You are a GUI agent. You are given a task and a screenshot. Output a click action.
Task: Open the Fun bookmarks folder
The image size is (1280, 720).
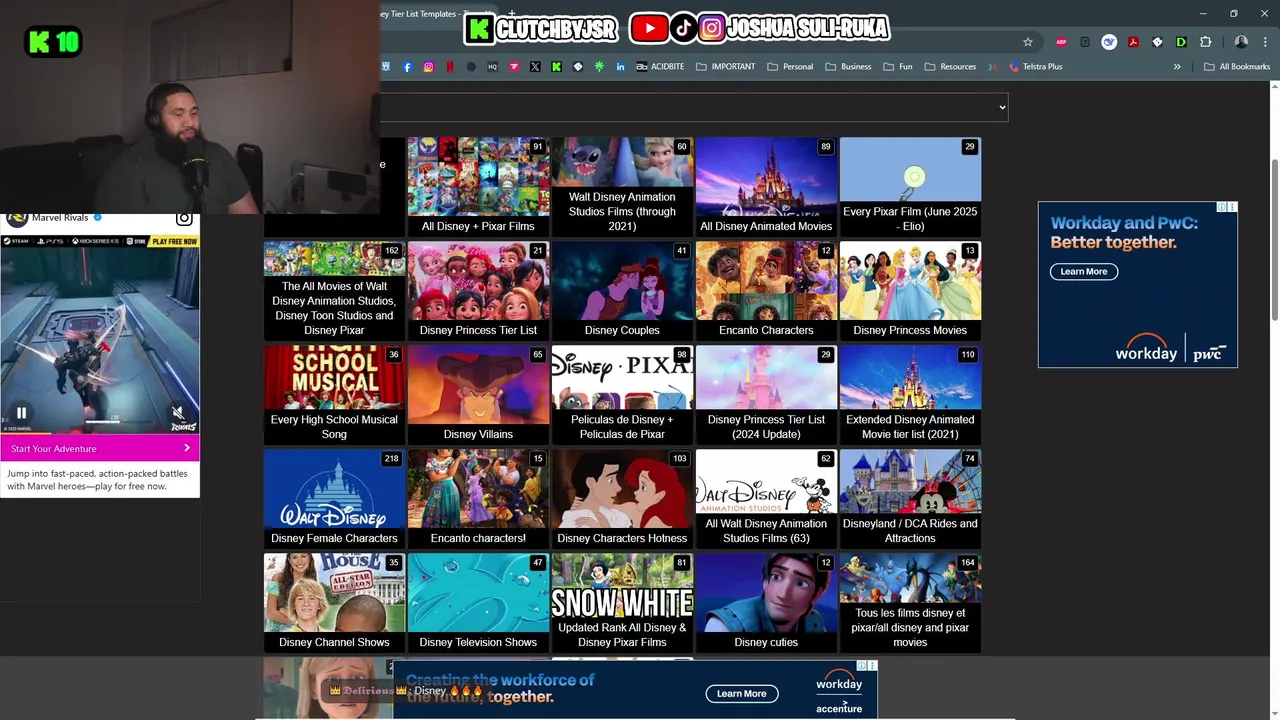click(898, 67)
